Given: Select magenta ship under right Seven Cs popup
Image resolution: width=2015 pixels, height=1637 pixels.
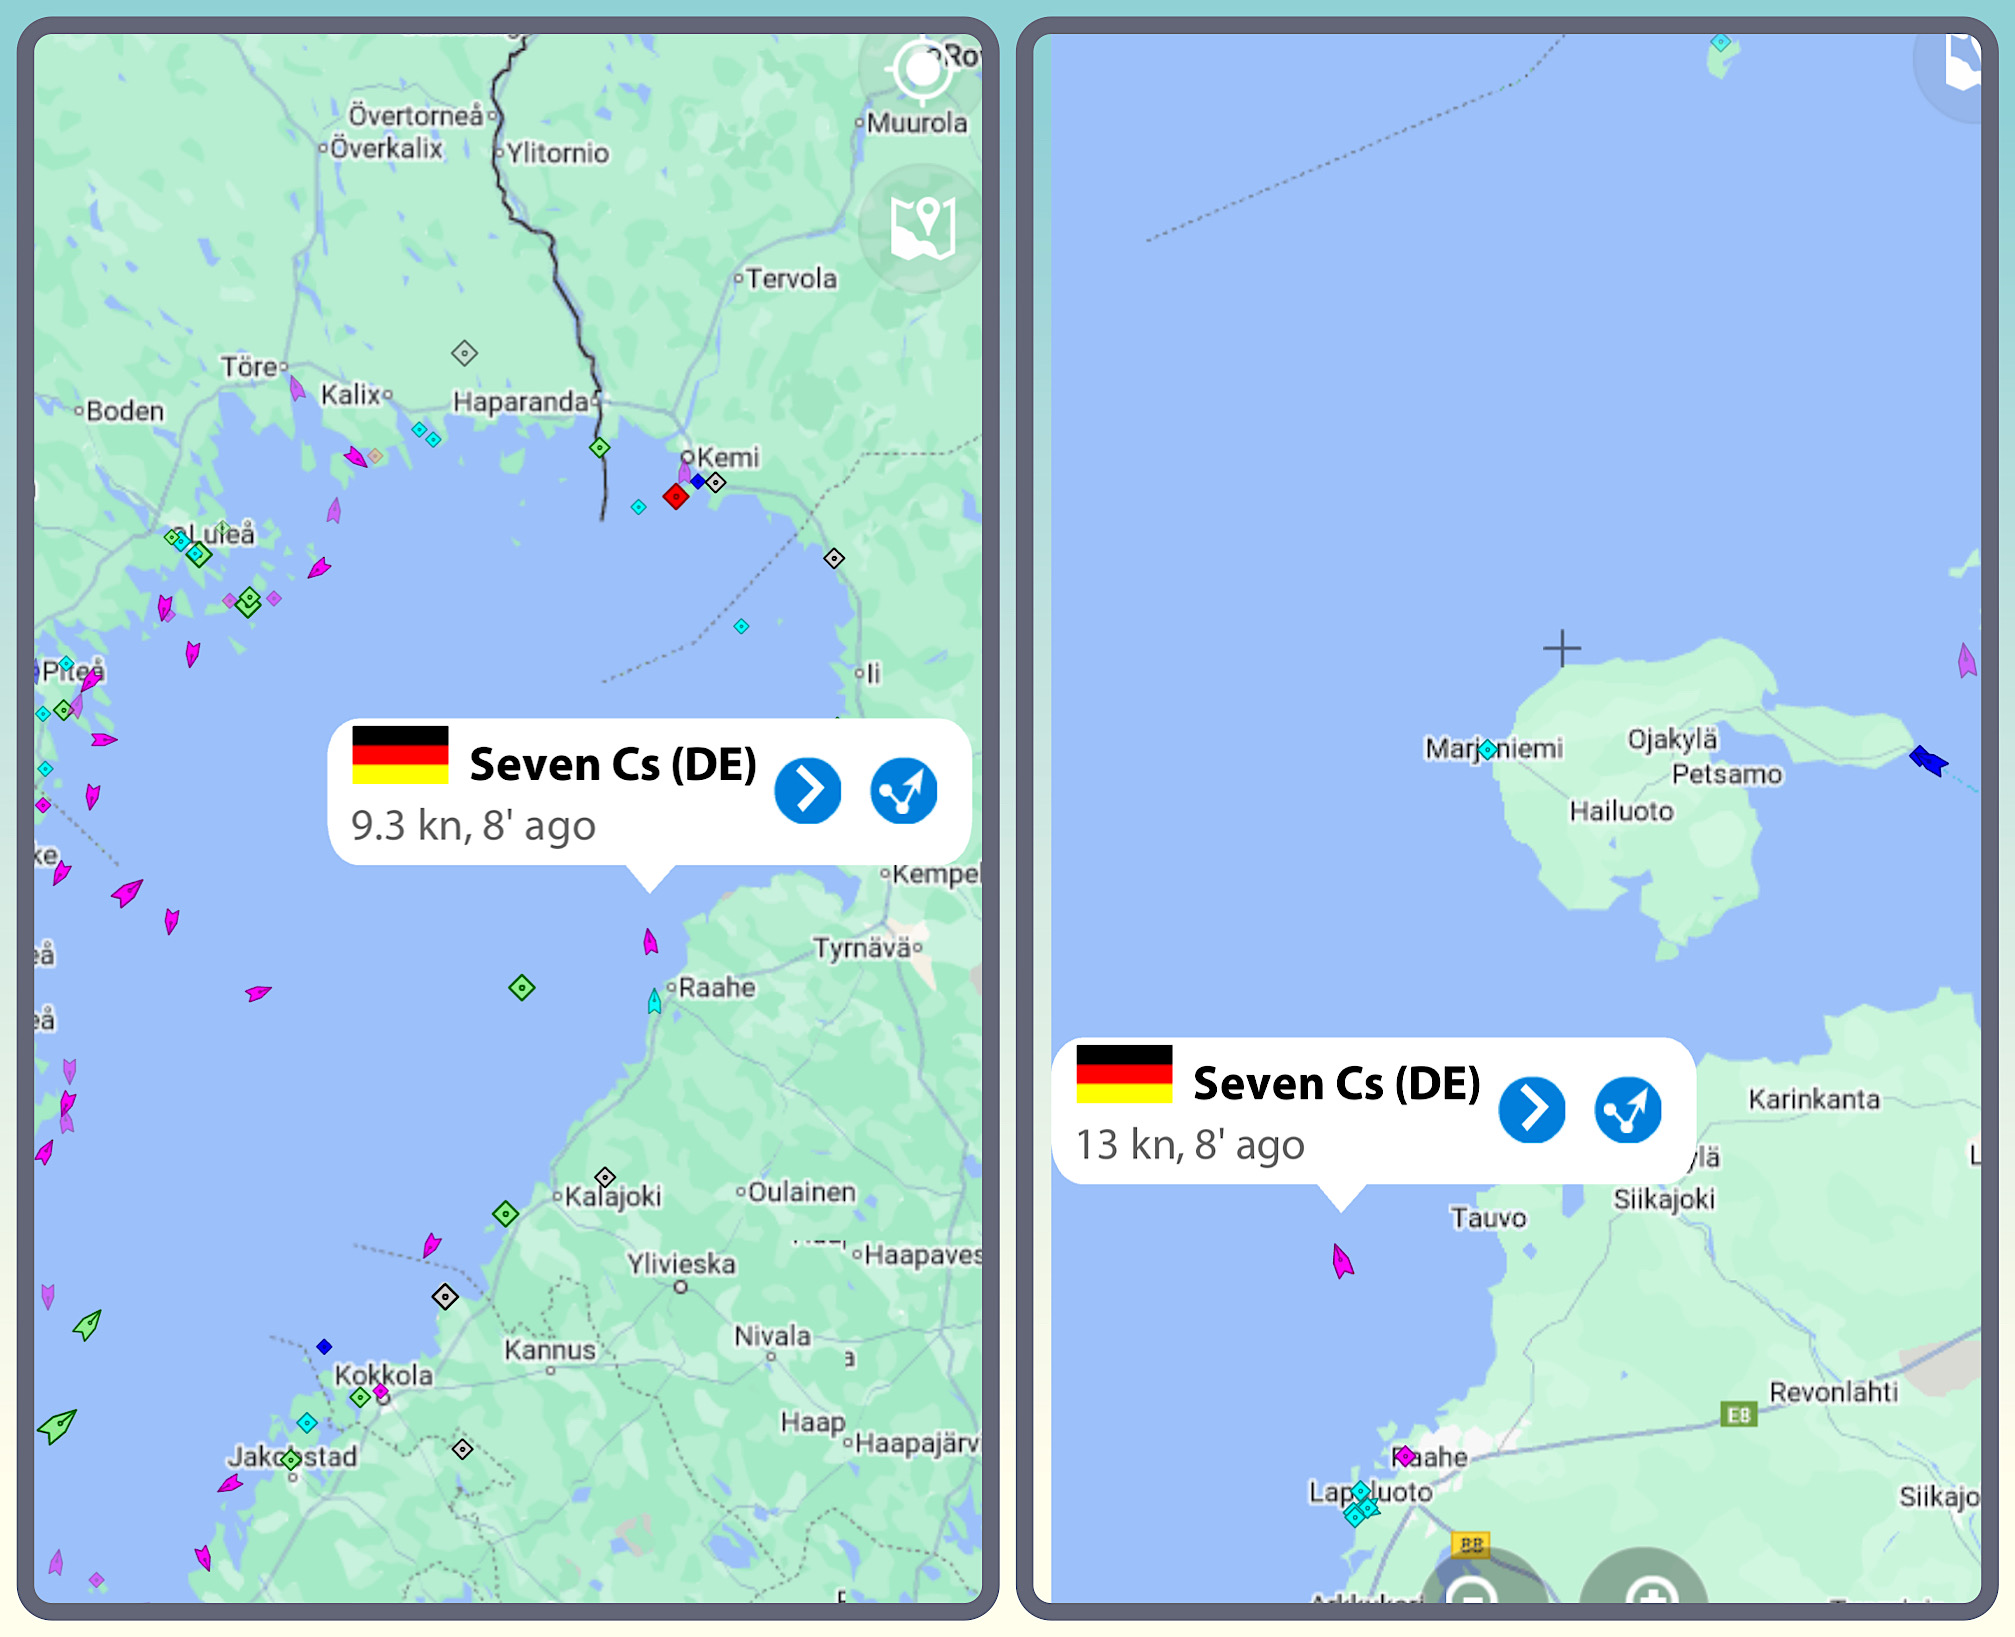Looking at the screenshot, I should [1342, 1261].
